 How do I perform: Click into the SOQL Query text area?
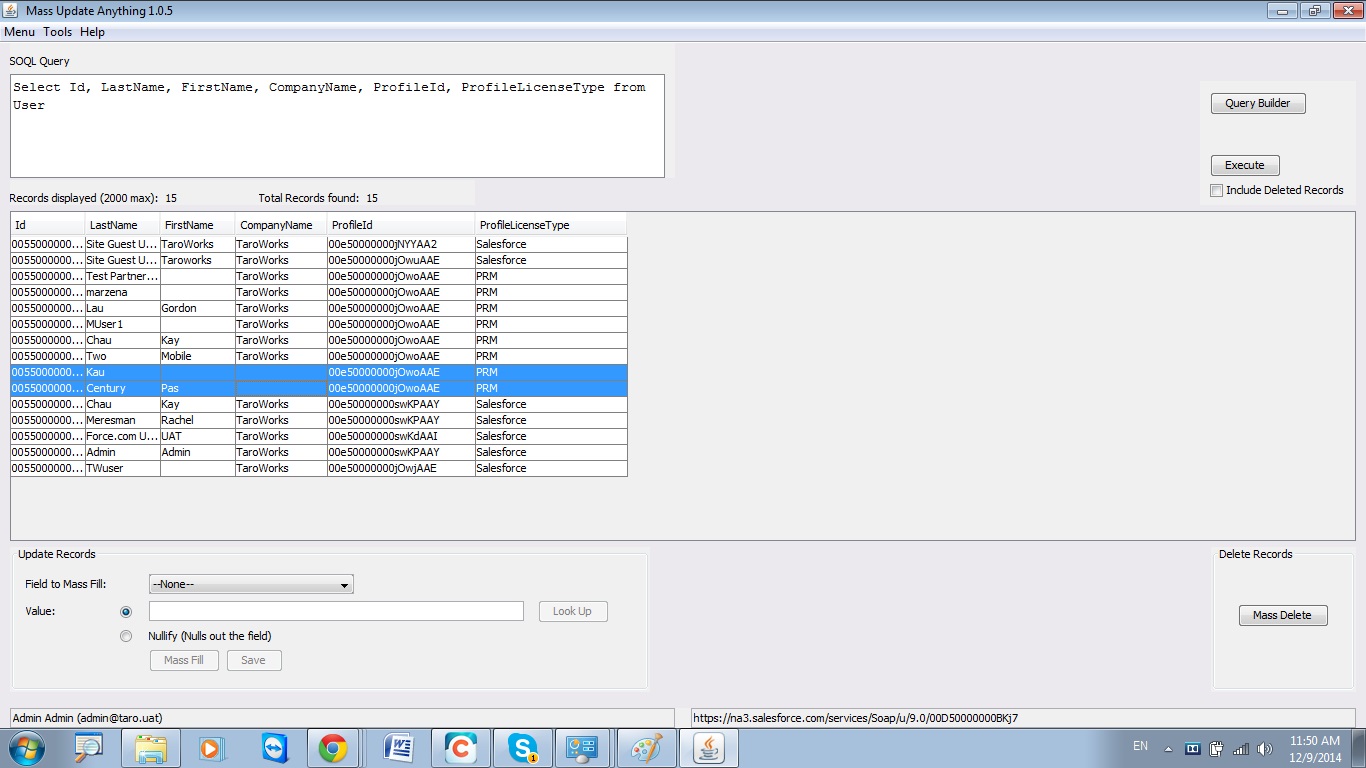(337, 126)
